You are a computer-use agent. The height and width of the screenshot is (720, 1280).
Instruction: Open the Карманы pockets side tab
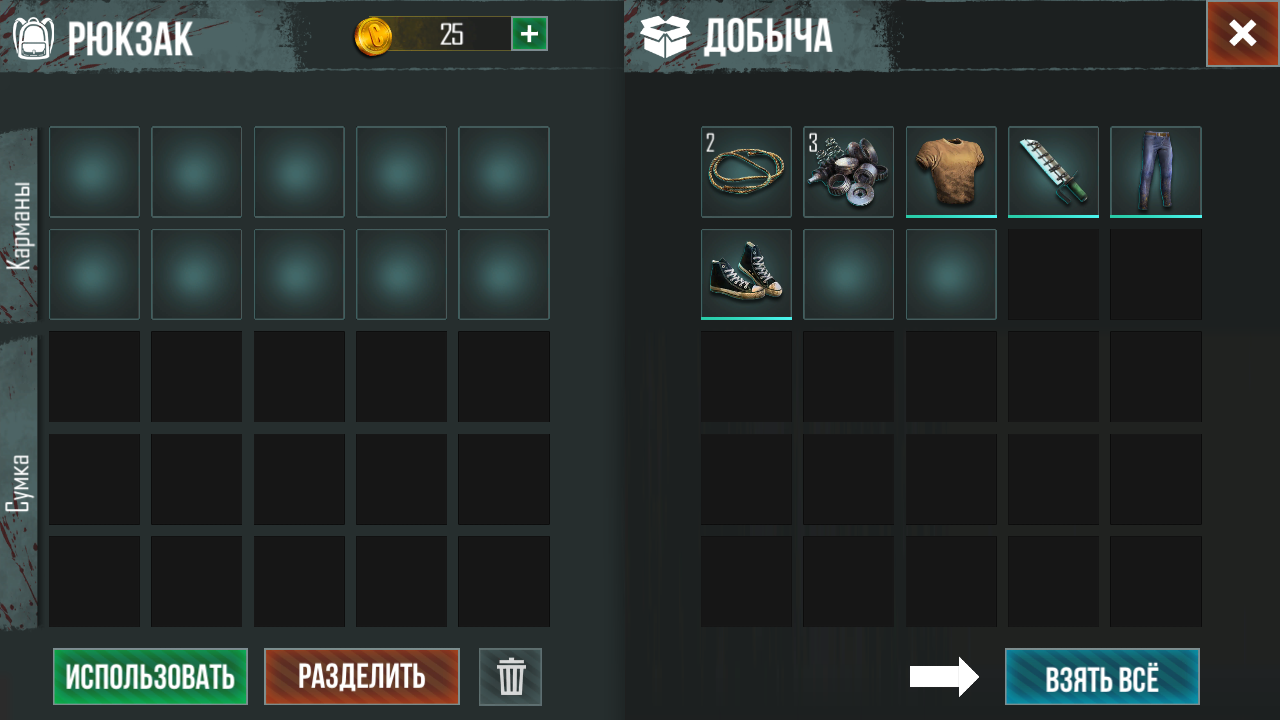coord(19,225)
